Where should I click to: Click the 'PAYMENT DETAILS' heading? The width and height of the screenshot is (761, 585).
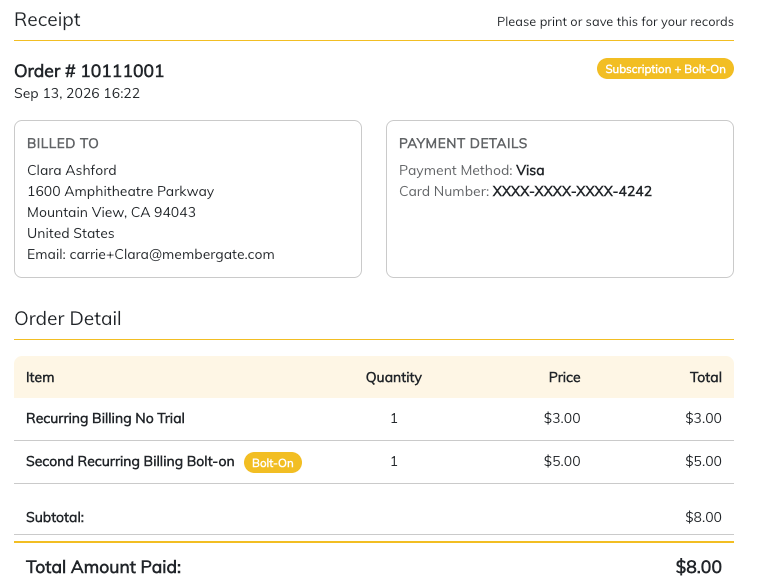coord(463,143)
